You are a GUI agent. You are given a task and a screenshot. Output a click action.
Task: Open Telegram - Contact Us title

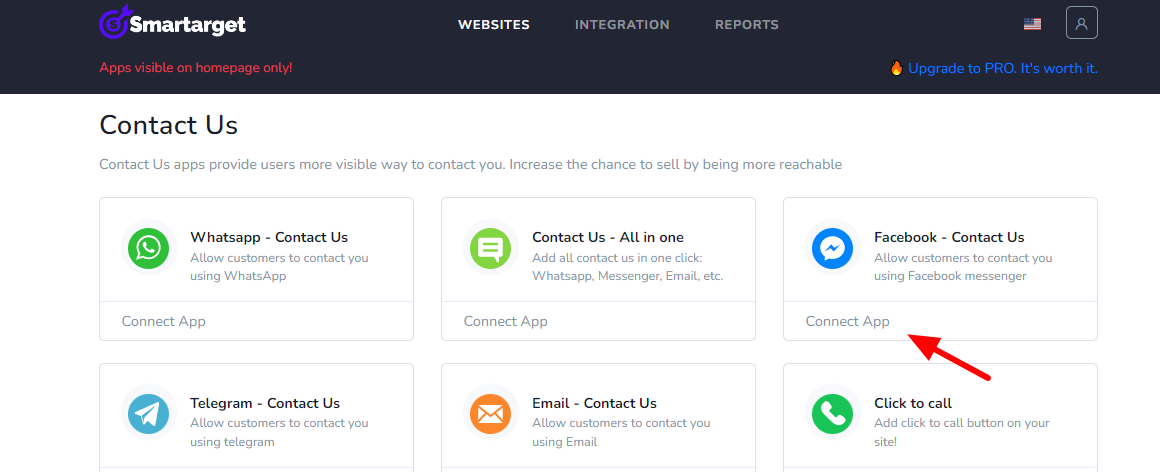(x=265, y=403)
